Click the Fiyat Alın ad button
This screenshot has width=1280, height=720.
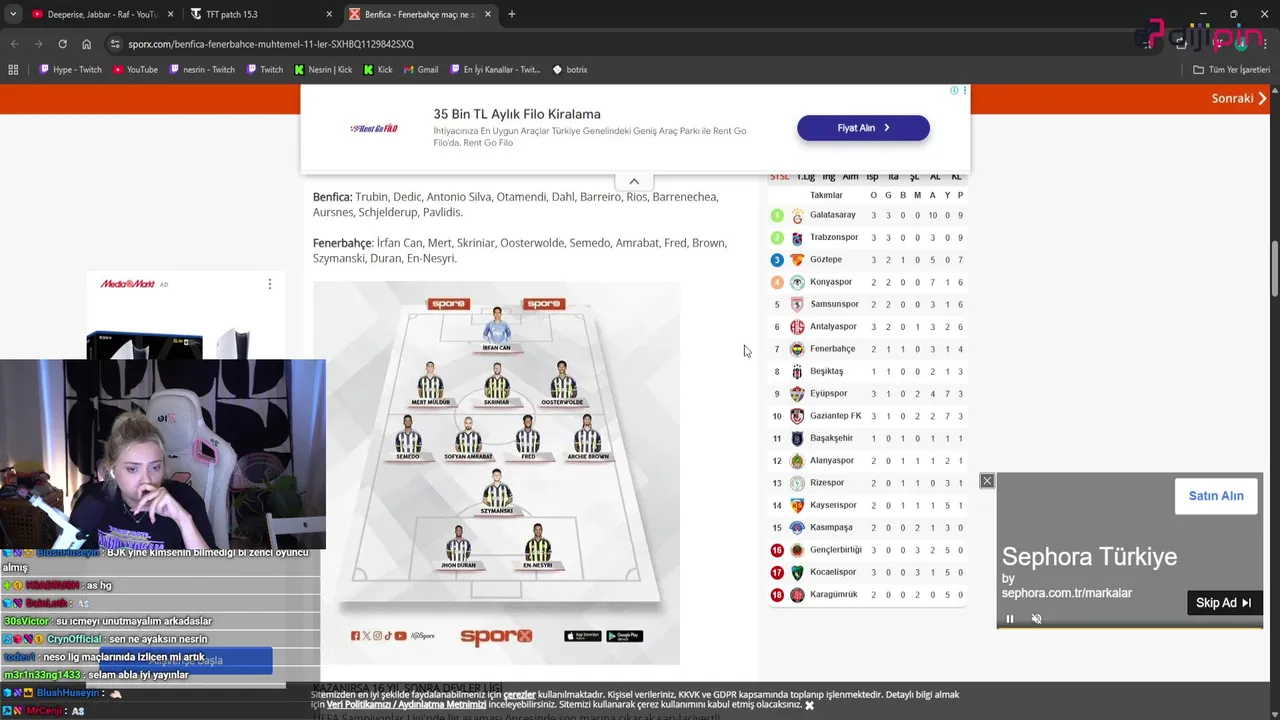tap(863, 128)
